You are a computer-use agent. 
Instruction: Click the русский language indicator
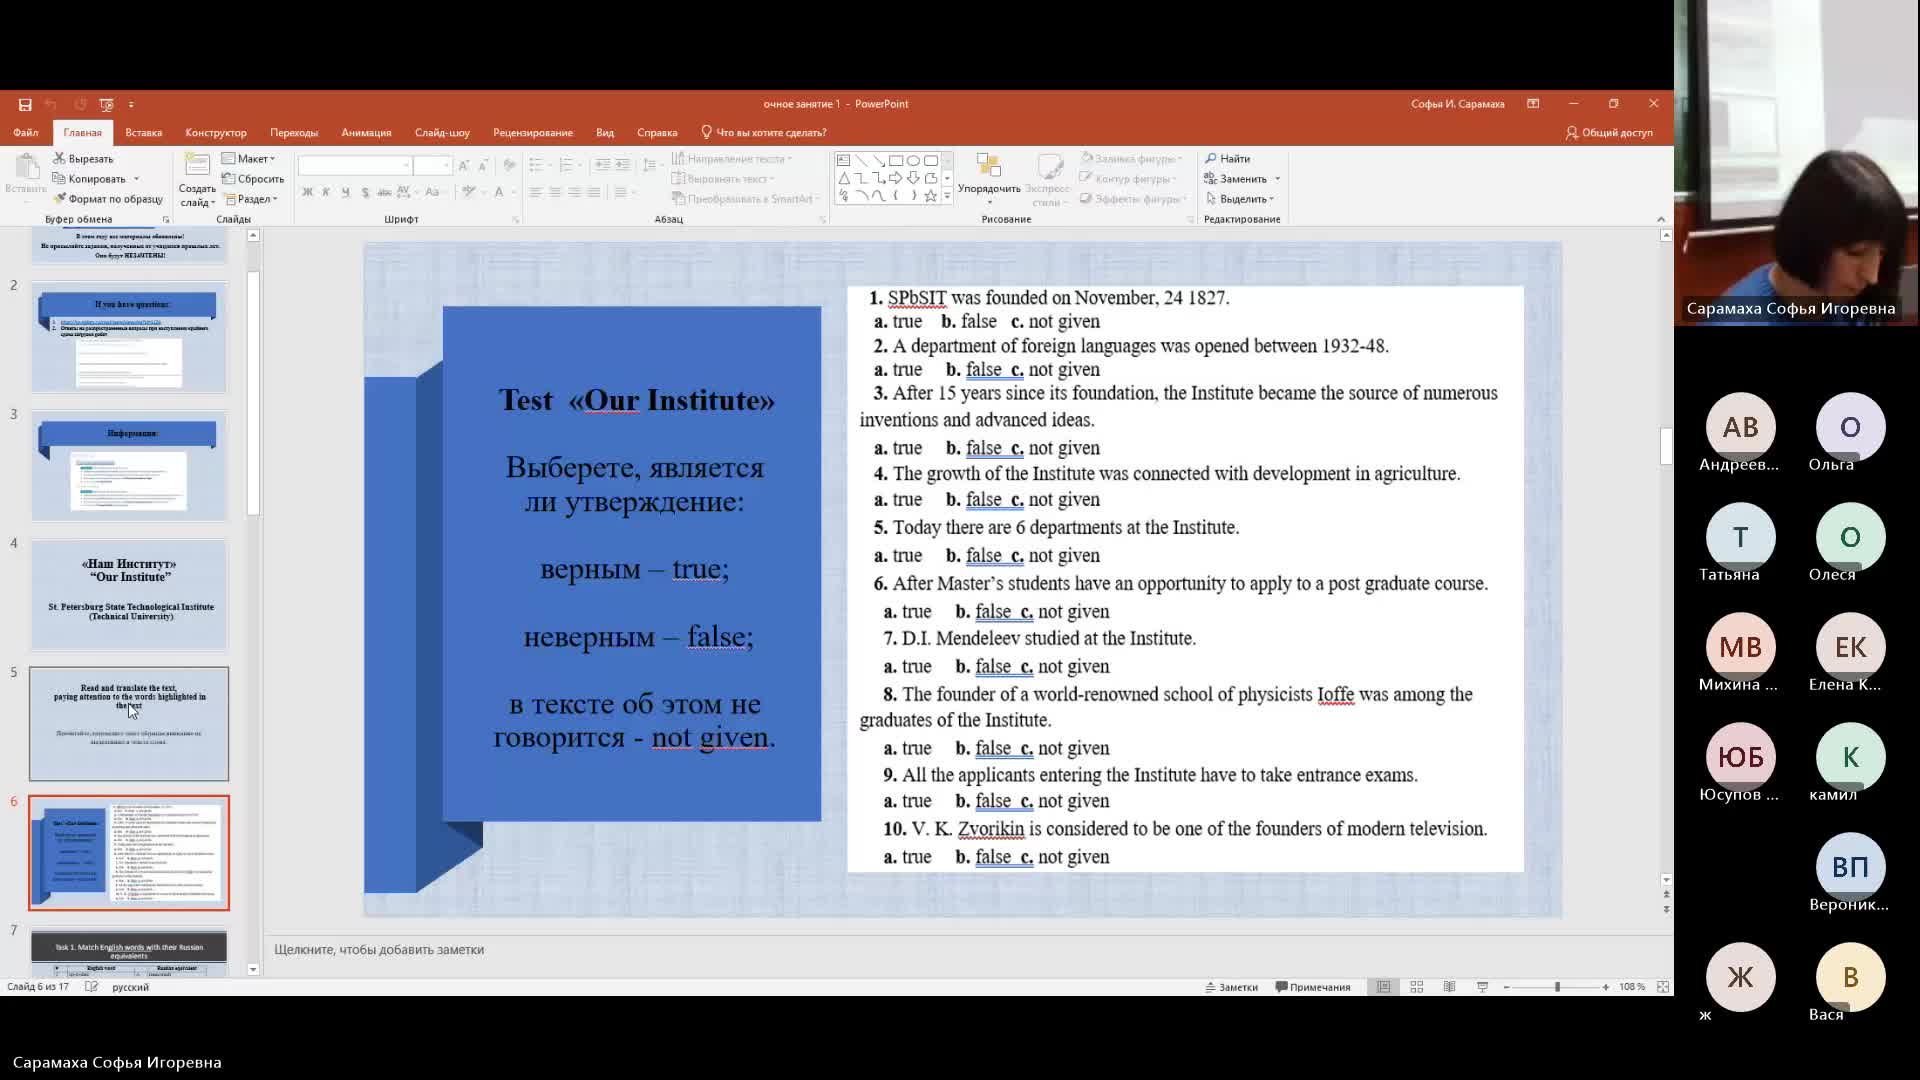130,987
